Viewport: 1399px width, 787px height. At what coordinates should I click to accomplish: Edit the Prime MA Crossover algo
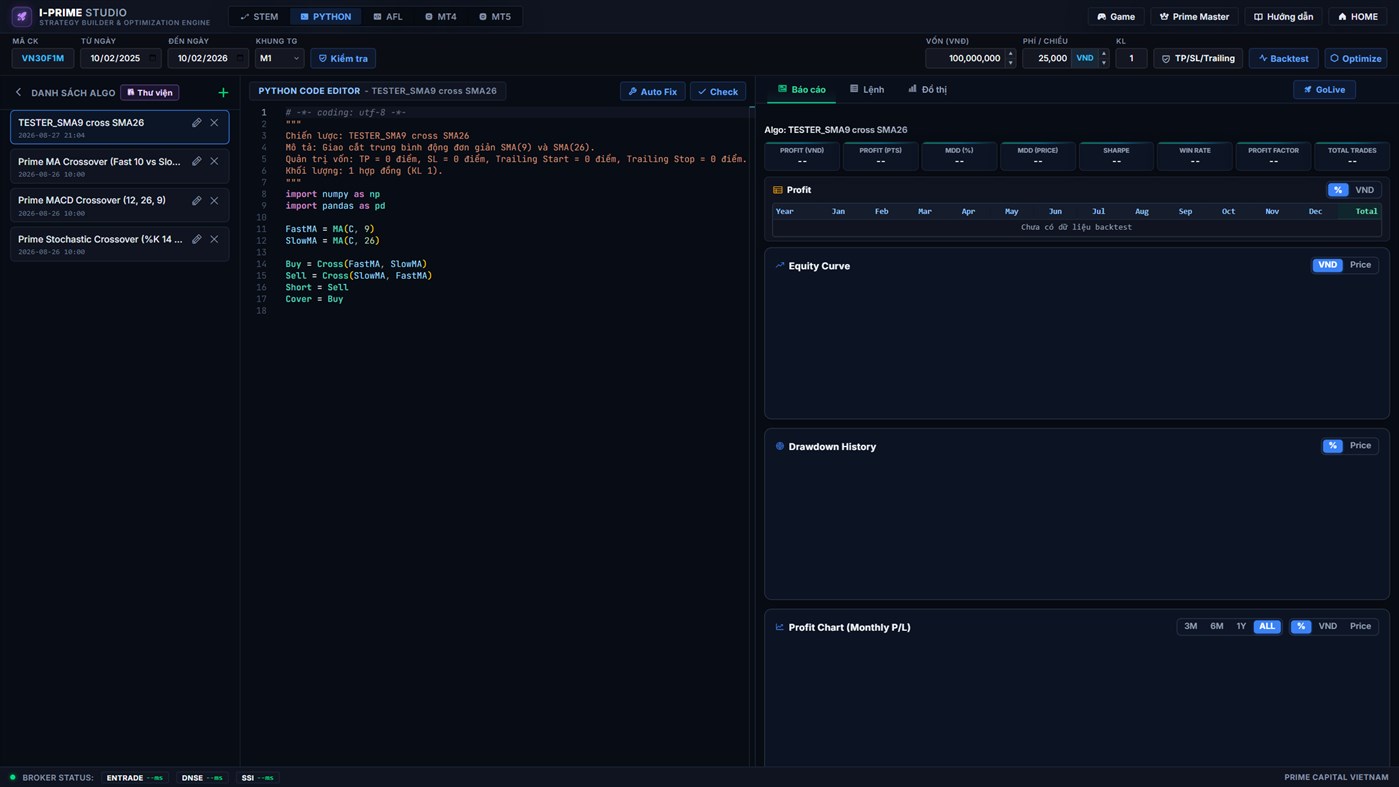tap(196, 161)
